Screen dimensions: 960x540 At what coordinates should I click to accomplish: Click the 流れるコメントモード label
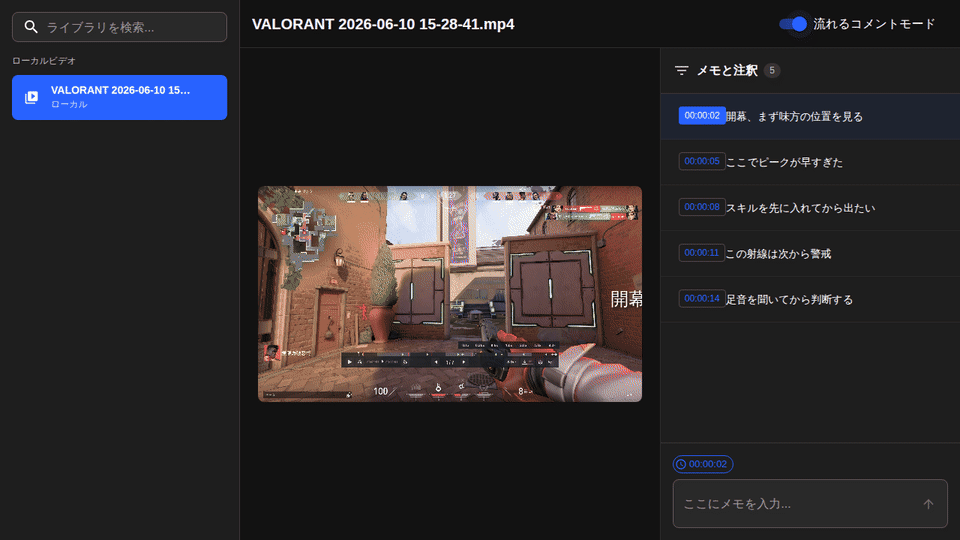click(x=874, y=24)
